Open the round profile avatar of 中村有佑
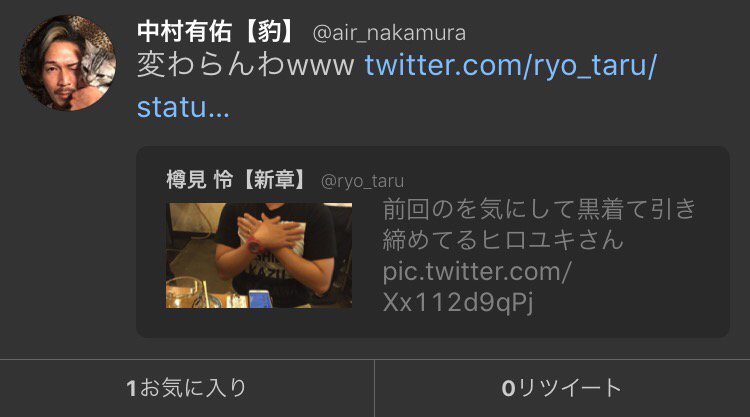This screenshot has height=417, width=750. pyautogui.click(x=68, y=63)
